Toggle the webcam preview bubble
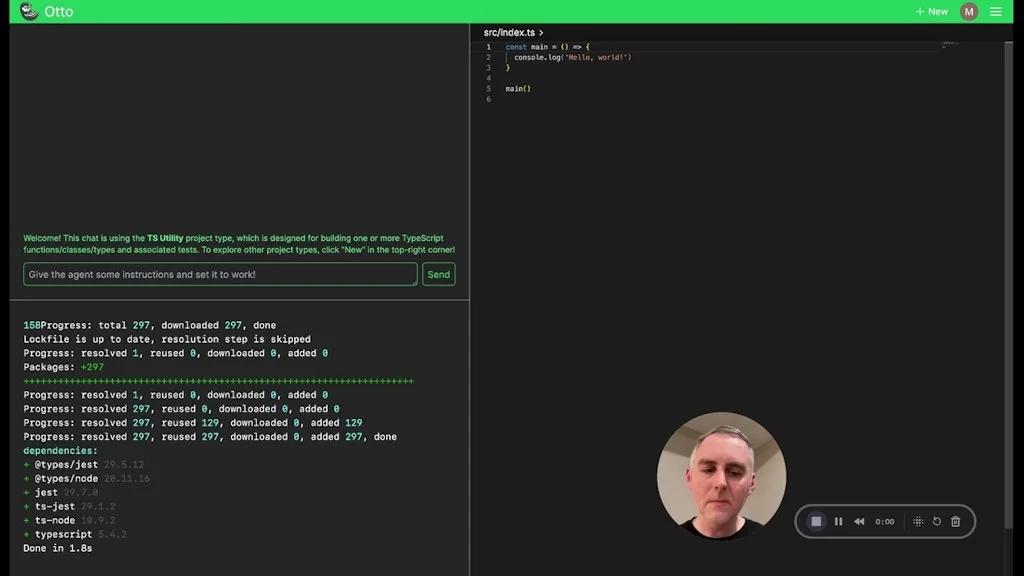Screen dimensions: 1024x576 [x=721, y=477]
